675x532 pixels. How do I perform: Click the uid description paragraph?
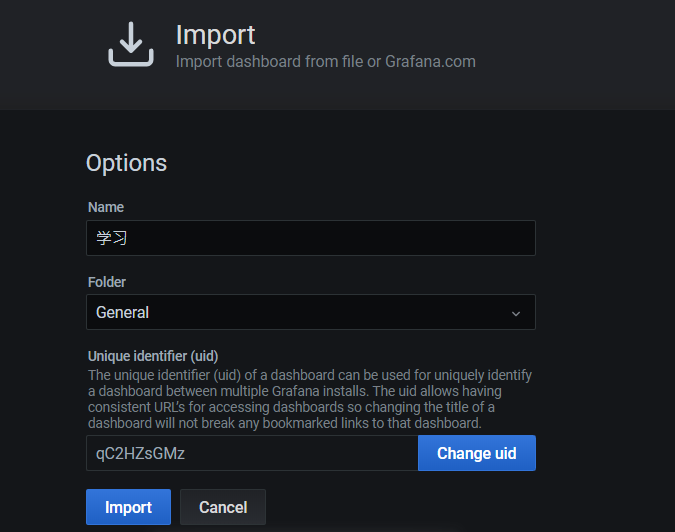click(x=310, y=399)
